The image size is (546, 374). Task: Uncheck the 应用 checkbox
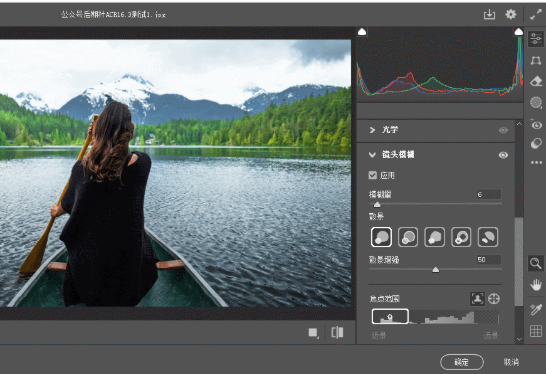pos(373,175)
